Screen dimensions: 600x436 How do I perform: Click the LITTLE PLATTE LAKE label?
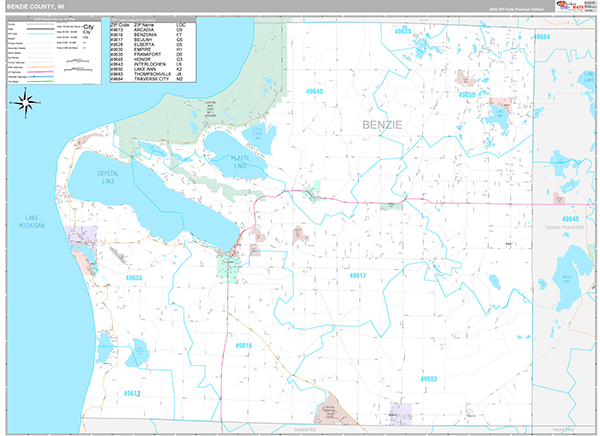pyautogui.click(x=257, y=134)
